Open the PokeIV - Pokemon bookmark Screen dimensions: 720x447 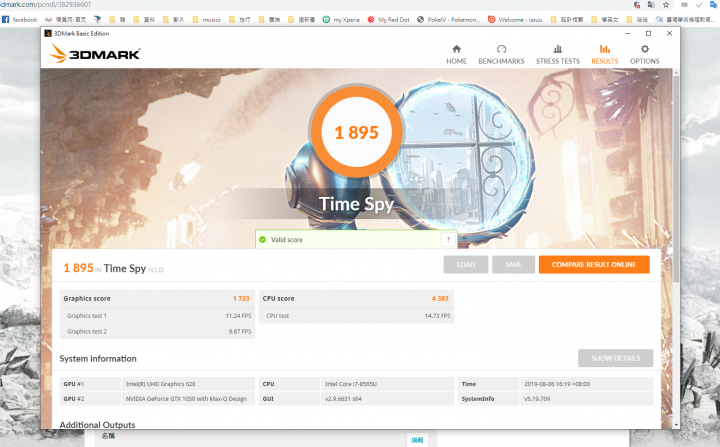tap(449, 20)
